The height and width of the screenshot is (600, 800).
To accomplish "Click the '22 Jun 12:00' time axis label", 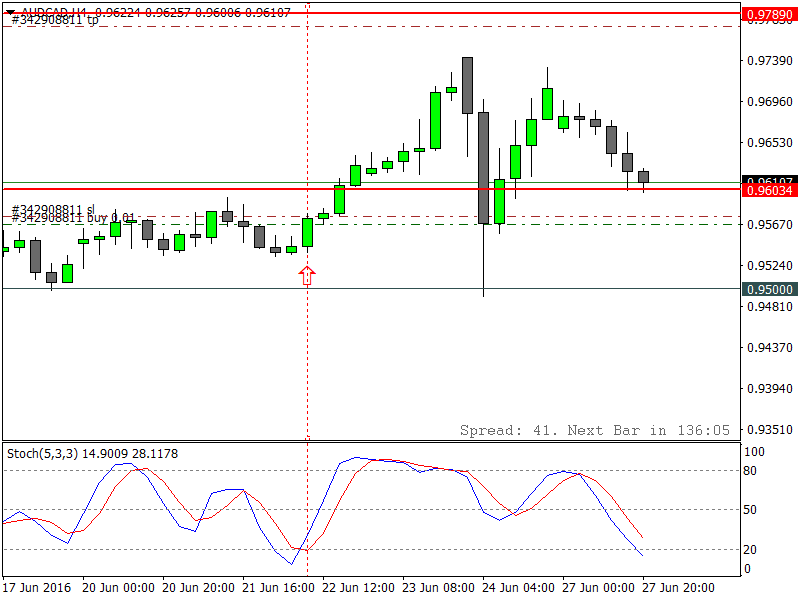I will tap(359, 588).
